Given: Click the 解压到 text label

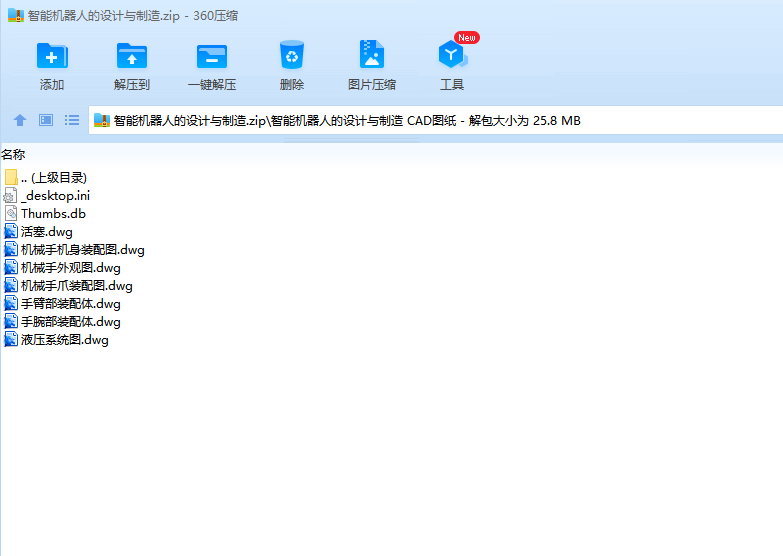Looking at the screenshot, I should pyautogui.click(x=132, y=84).
